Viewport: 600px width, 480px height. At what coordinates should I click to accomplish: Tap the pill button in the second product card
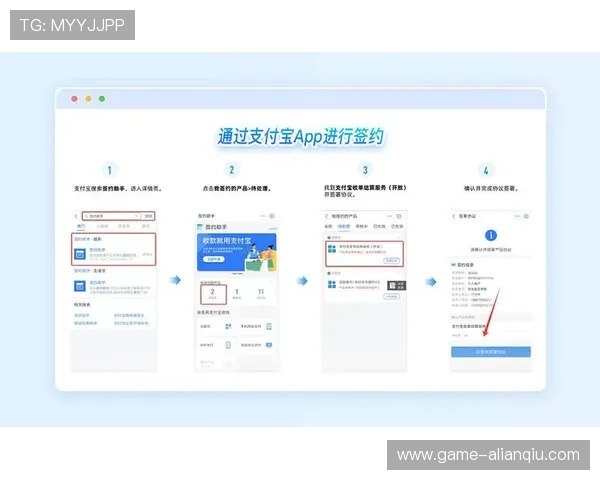coord(391,297)
